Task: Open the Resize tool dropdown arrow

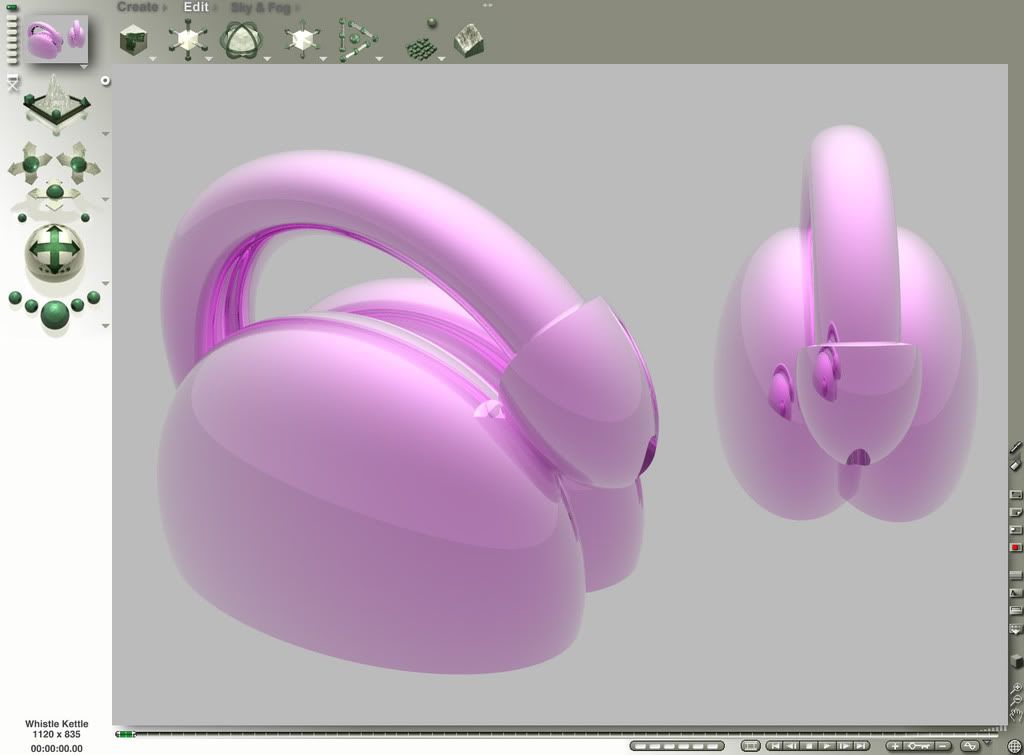Action: click(209, 60)
